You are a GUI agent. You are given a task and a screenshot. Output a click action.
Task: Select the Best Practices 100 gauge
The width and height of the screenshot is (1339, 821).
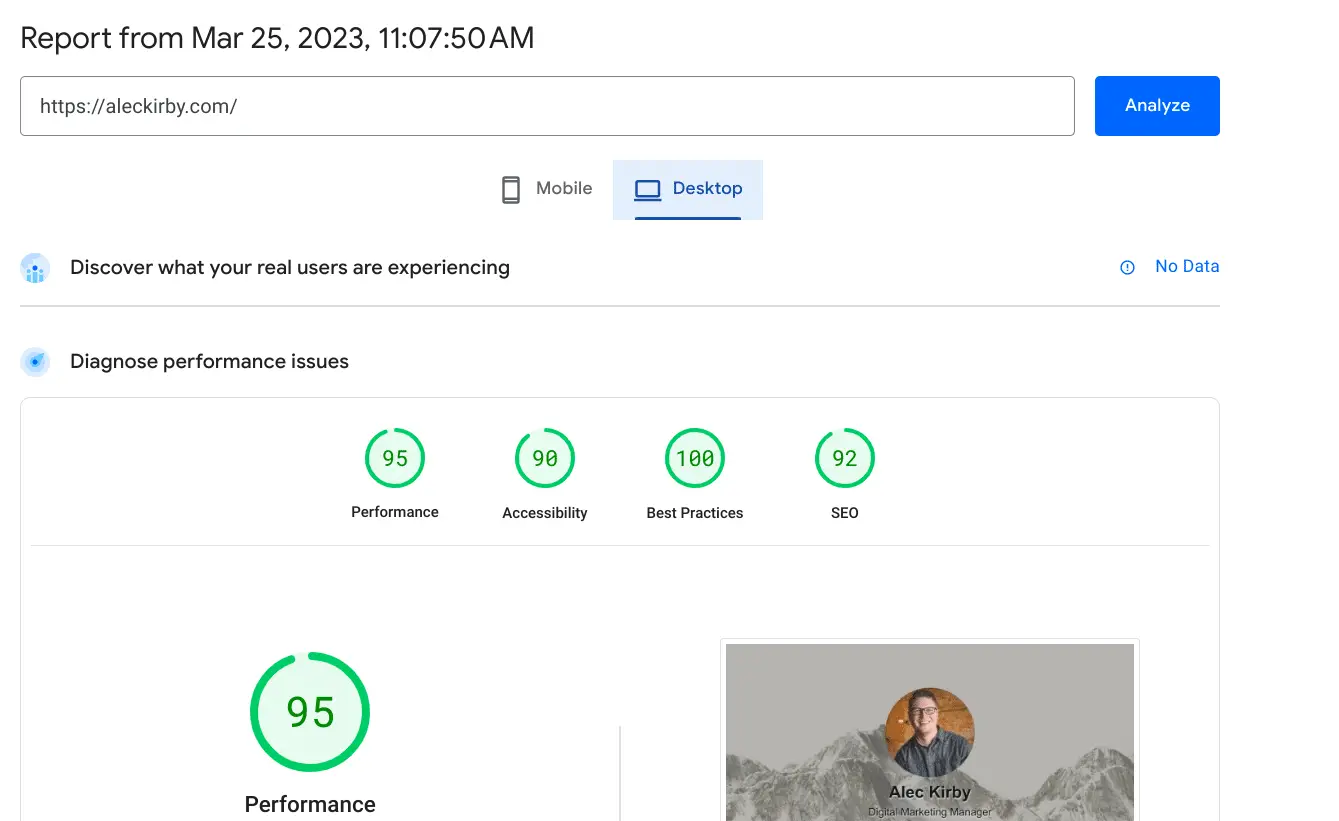click(x=695, y=458)
